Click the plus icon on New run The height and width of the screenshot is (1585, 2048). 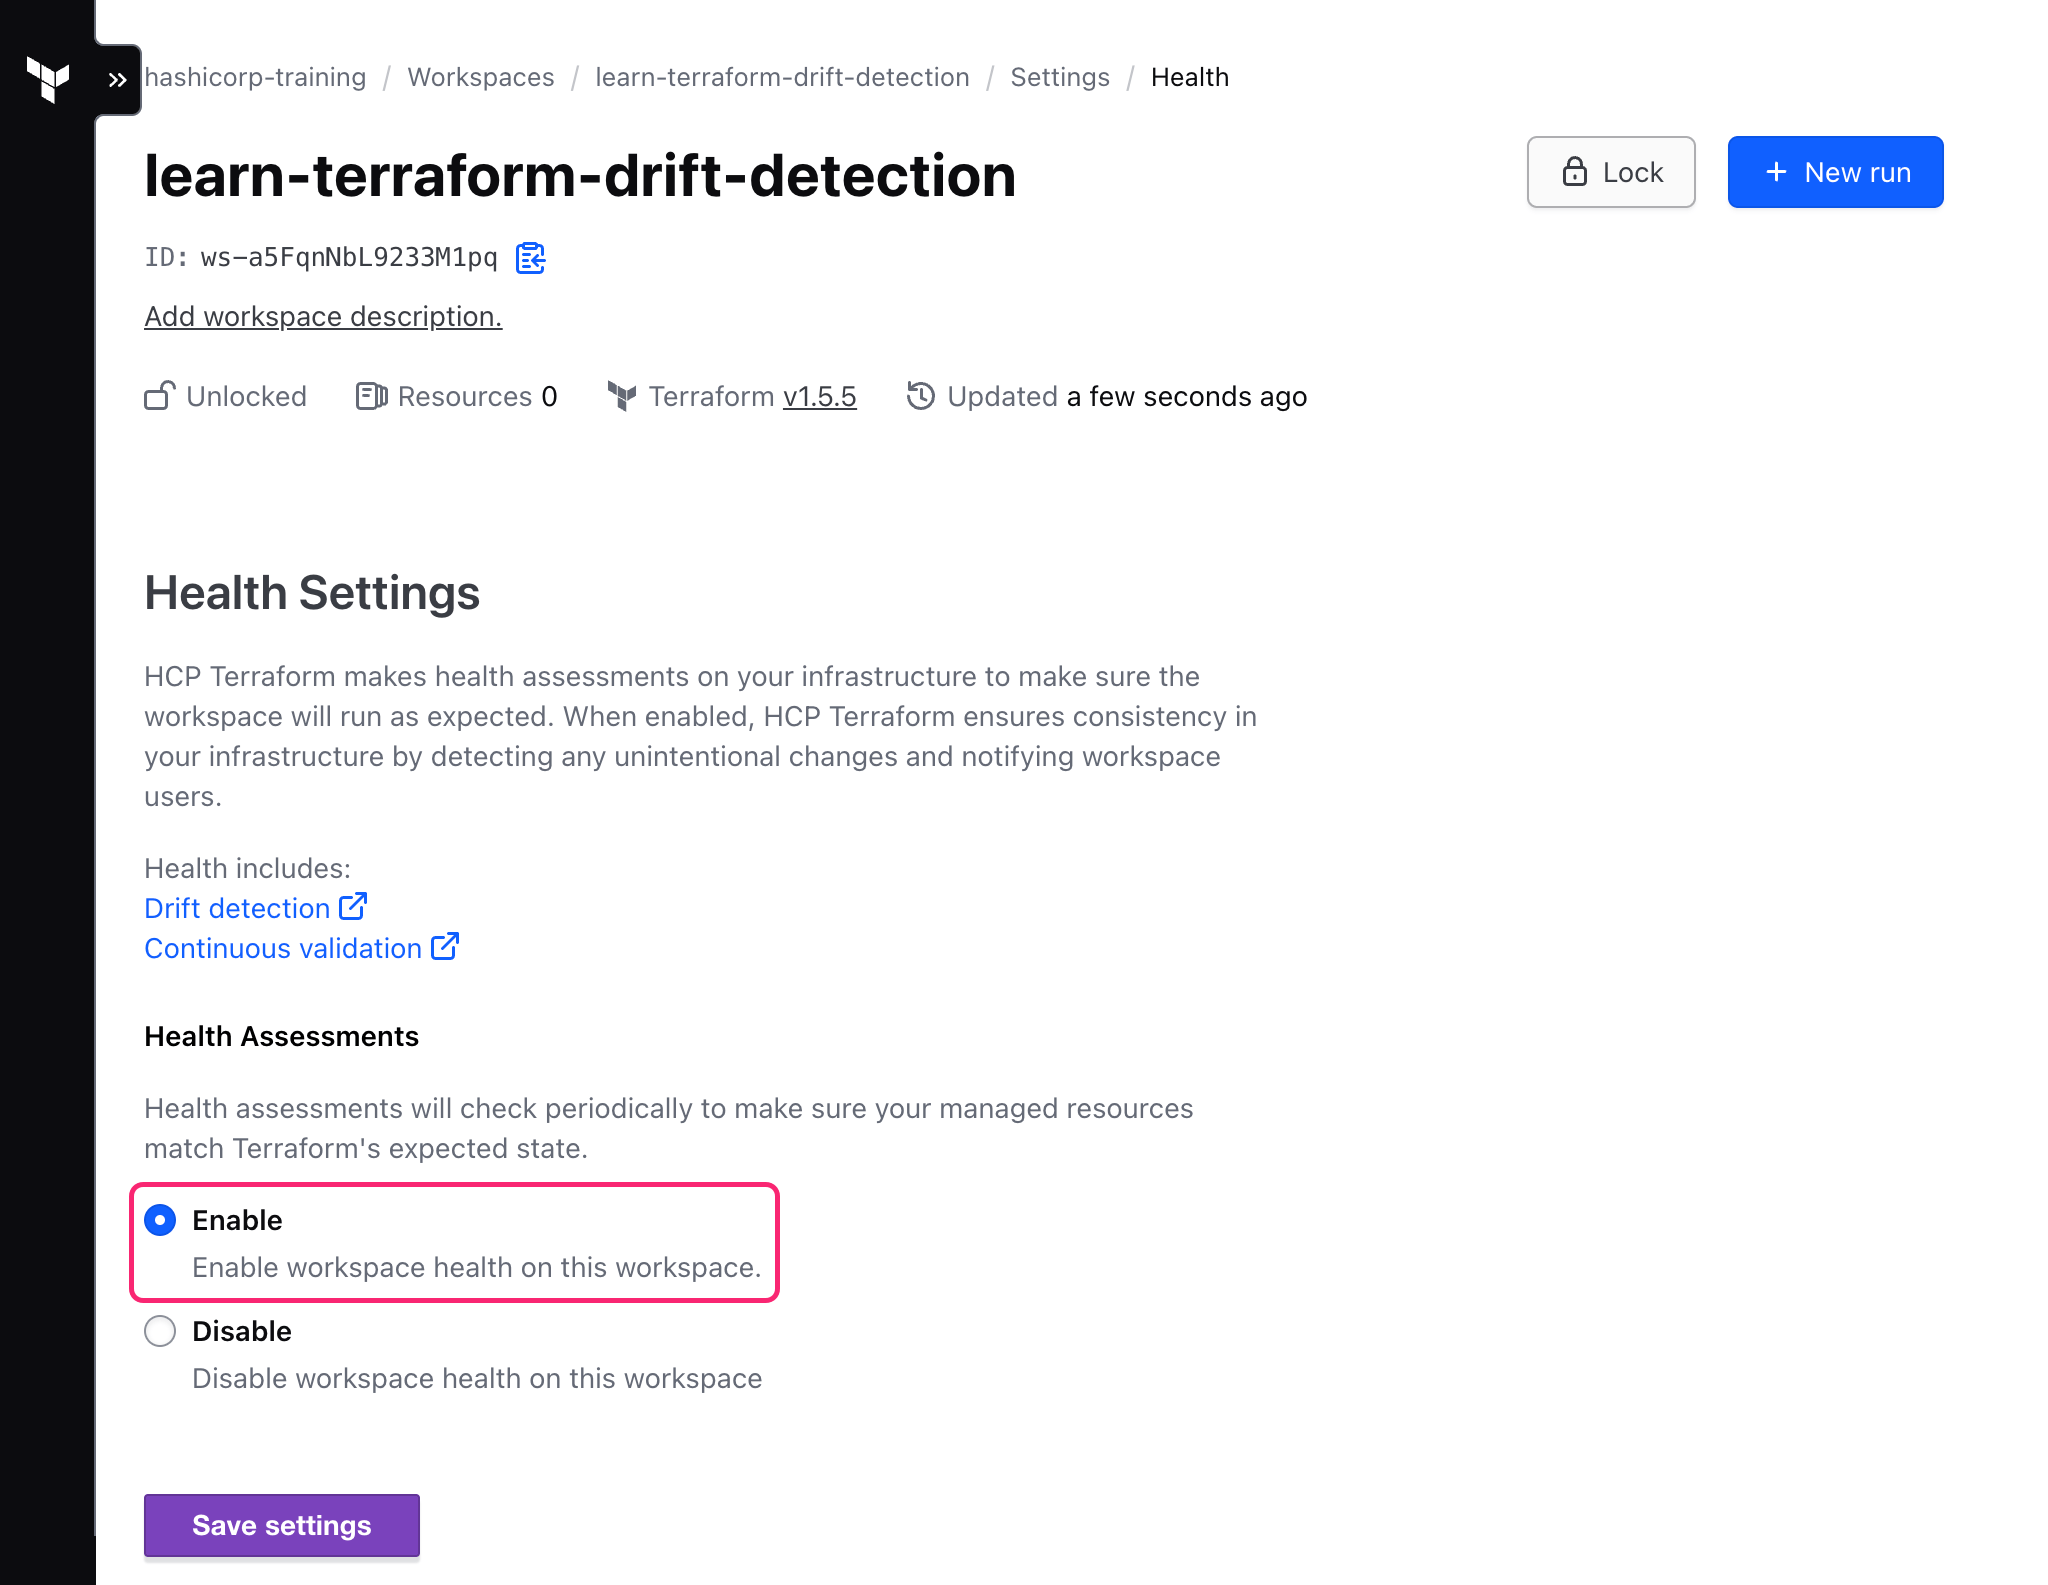click(x=1776, y=172)
